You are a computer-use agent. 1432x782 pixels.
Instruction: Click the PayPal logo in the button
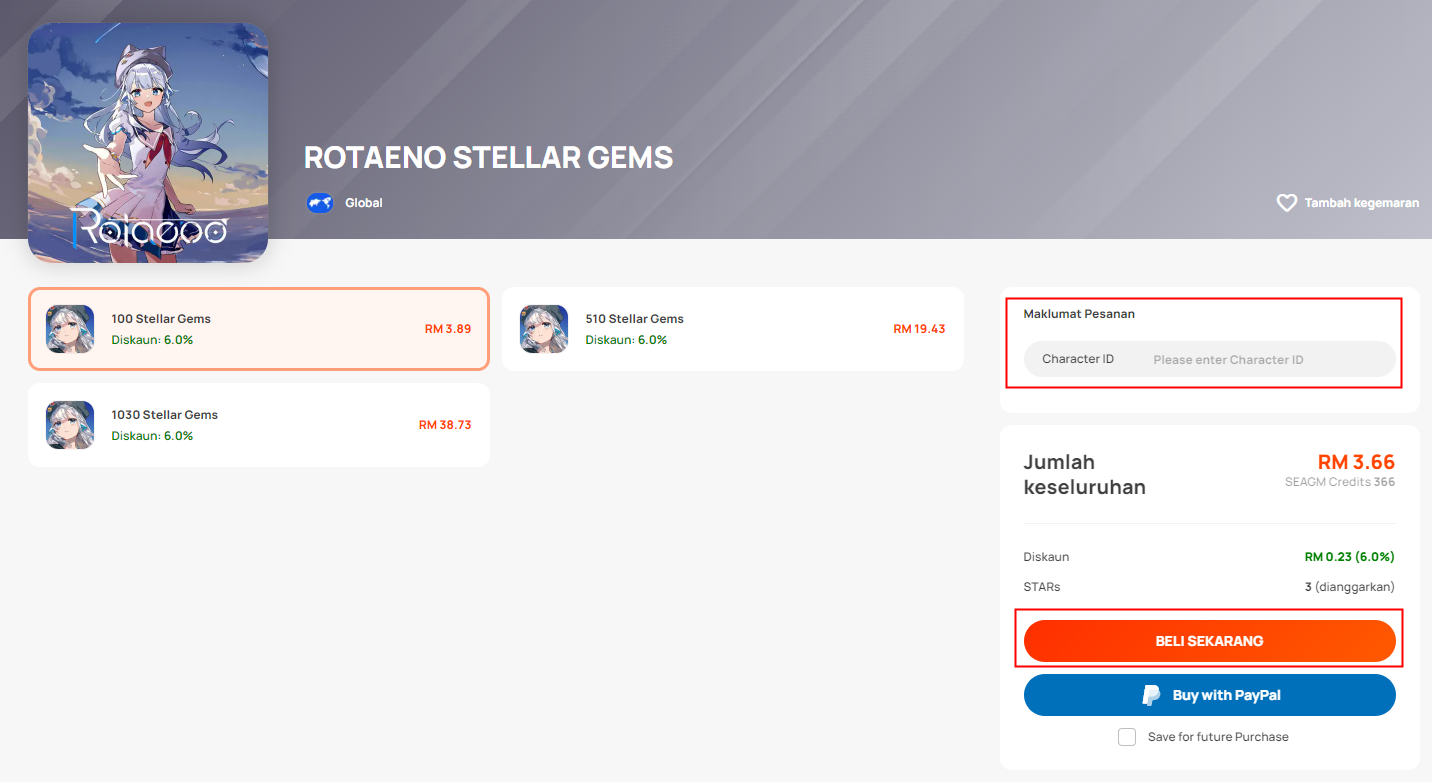pyautogui.click(x=1152, y=695)
